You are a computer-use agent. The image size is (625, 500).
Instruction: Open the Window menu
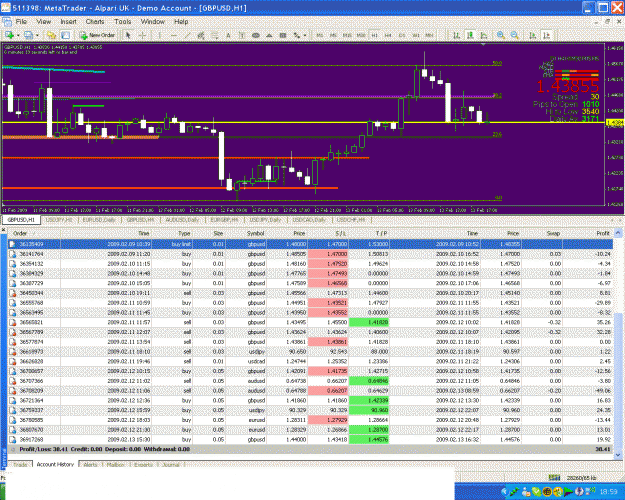pos(153,22)
